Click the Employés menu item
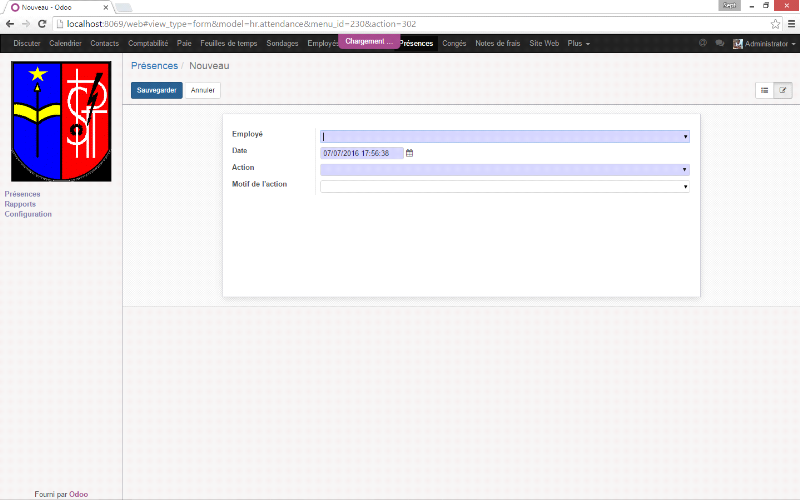The height and width of the screenshot is (500, 800). tap(322, 43)
